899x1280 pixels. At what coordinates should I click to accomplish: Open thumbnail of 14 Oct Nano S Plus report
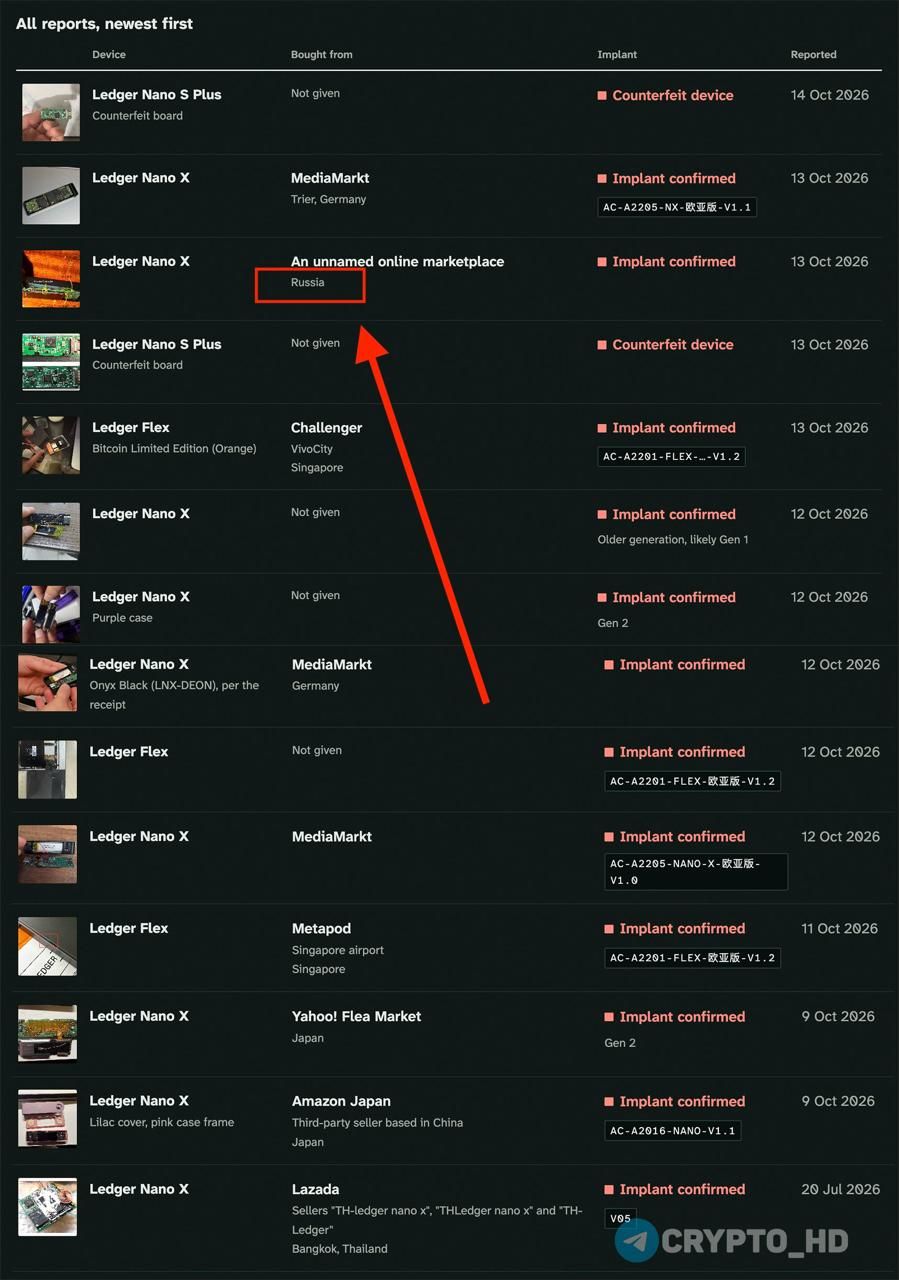(x=51, y=112)
